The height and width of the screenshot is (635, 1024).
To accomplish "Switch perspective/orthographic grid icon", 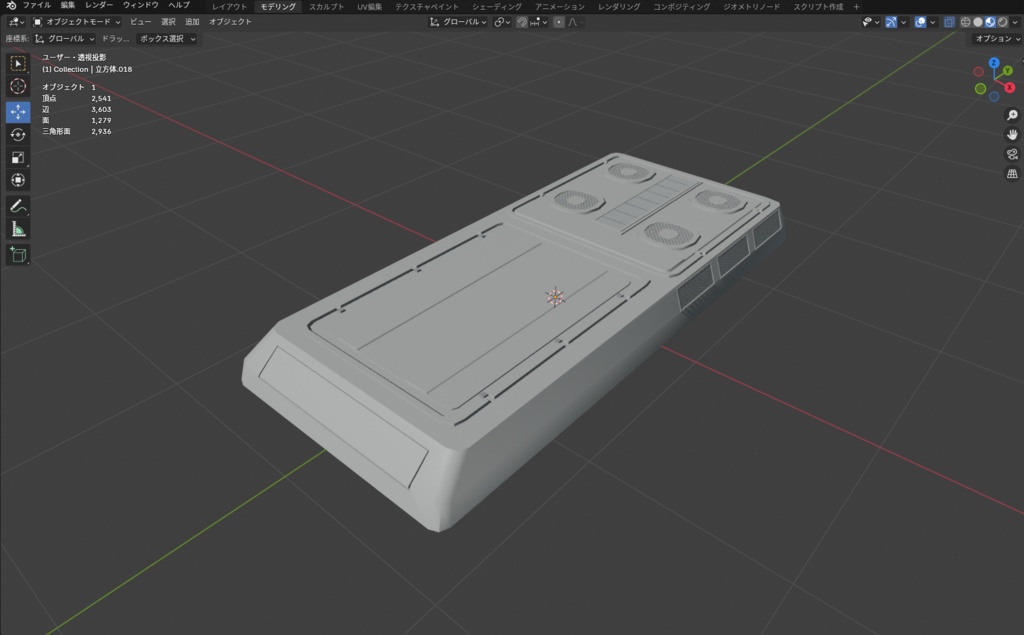I will click(x=1012, y=174).
